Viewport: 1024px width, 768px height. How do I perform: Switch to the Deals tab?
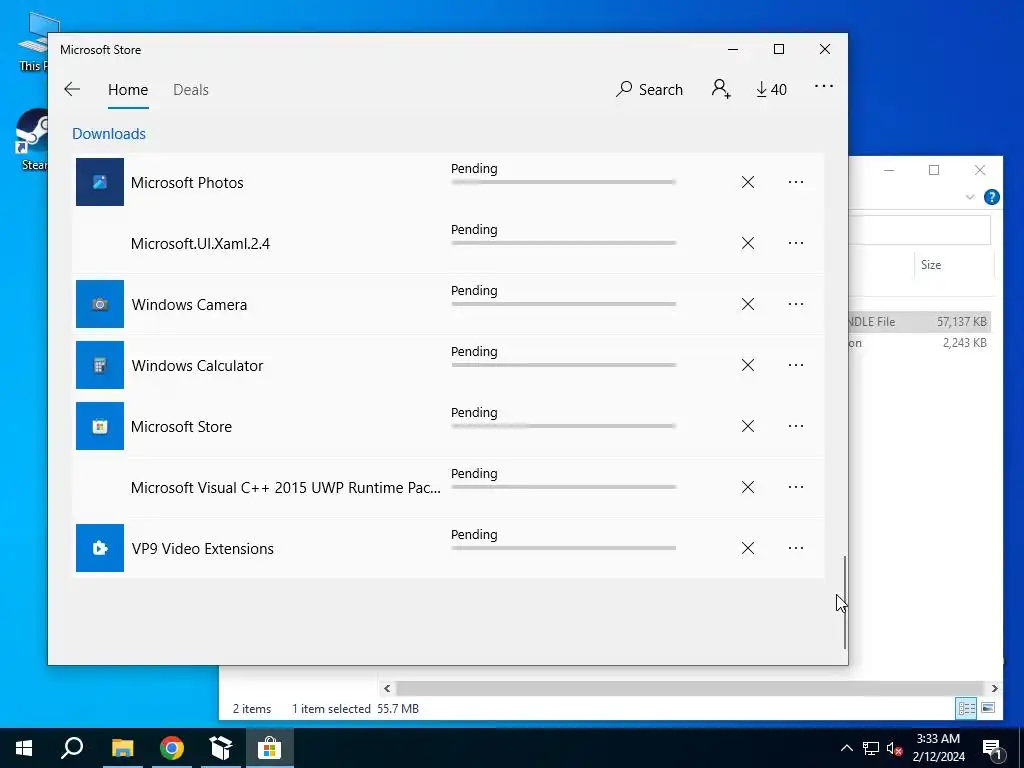point(191,89)
